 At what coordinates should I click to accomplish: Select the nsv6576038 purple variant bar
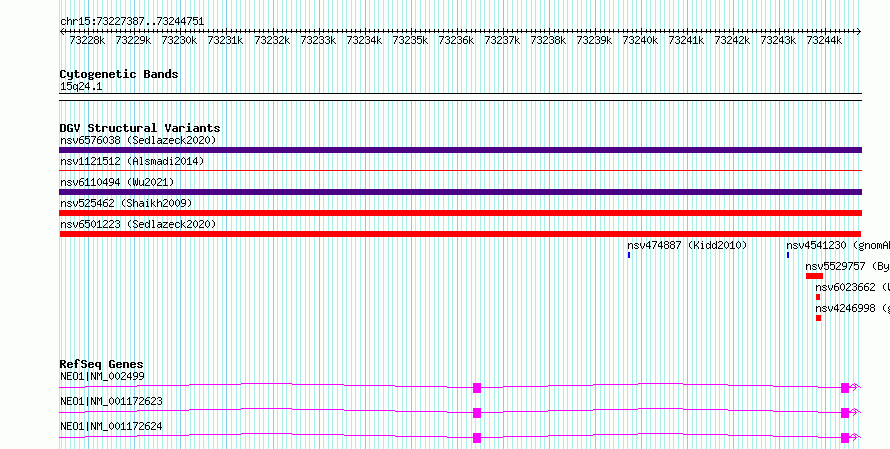tap(460, 150)
